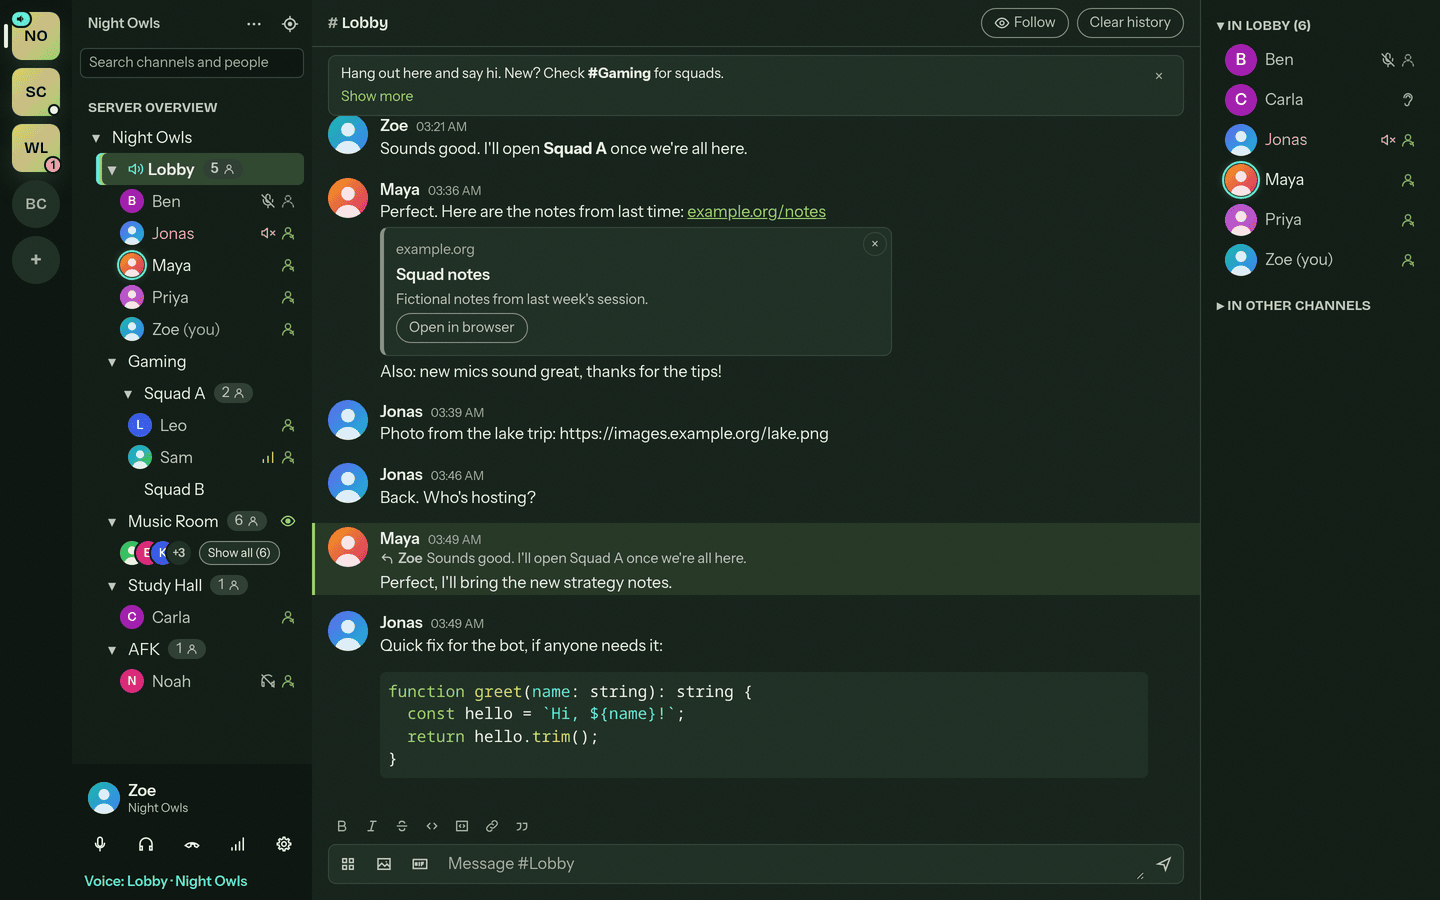Focus the Search channels and people field
This screenshot has height=900, width=1440.
(192, 62)
